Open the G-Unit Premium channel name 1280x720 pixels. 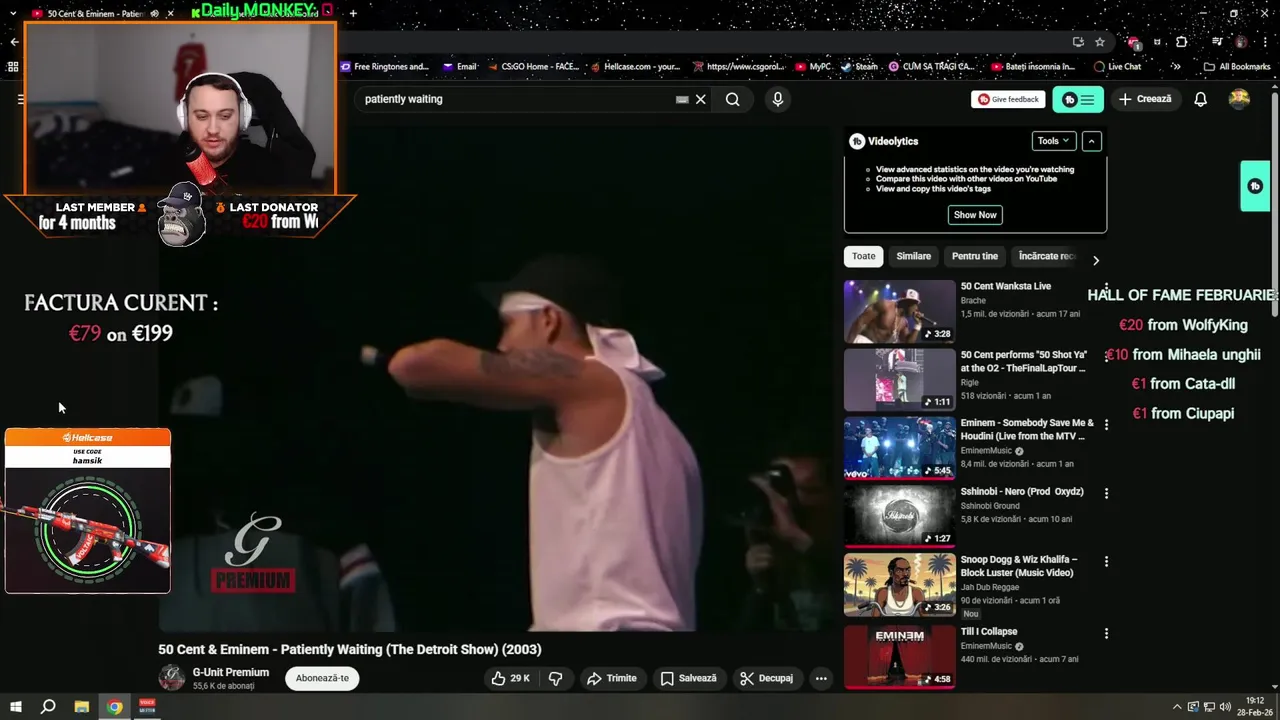point(231,672)
